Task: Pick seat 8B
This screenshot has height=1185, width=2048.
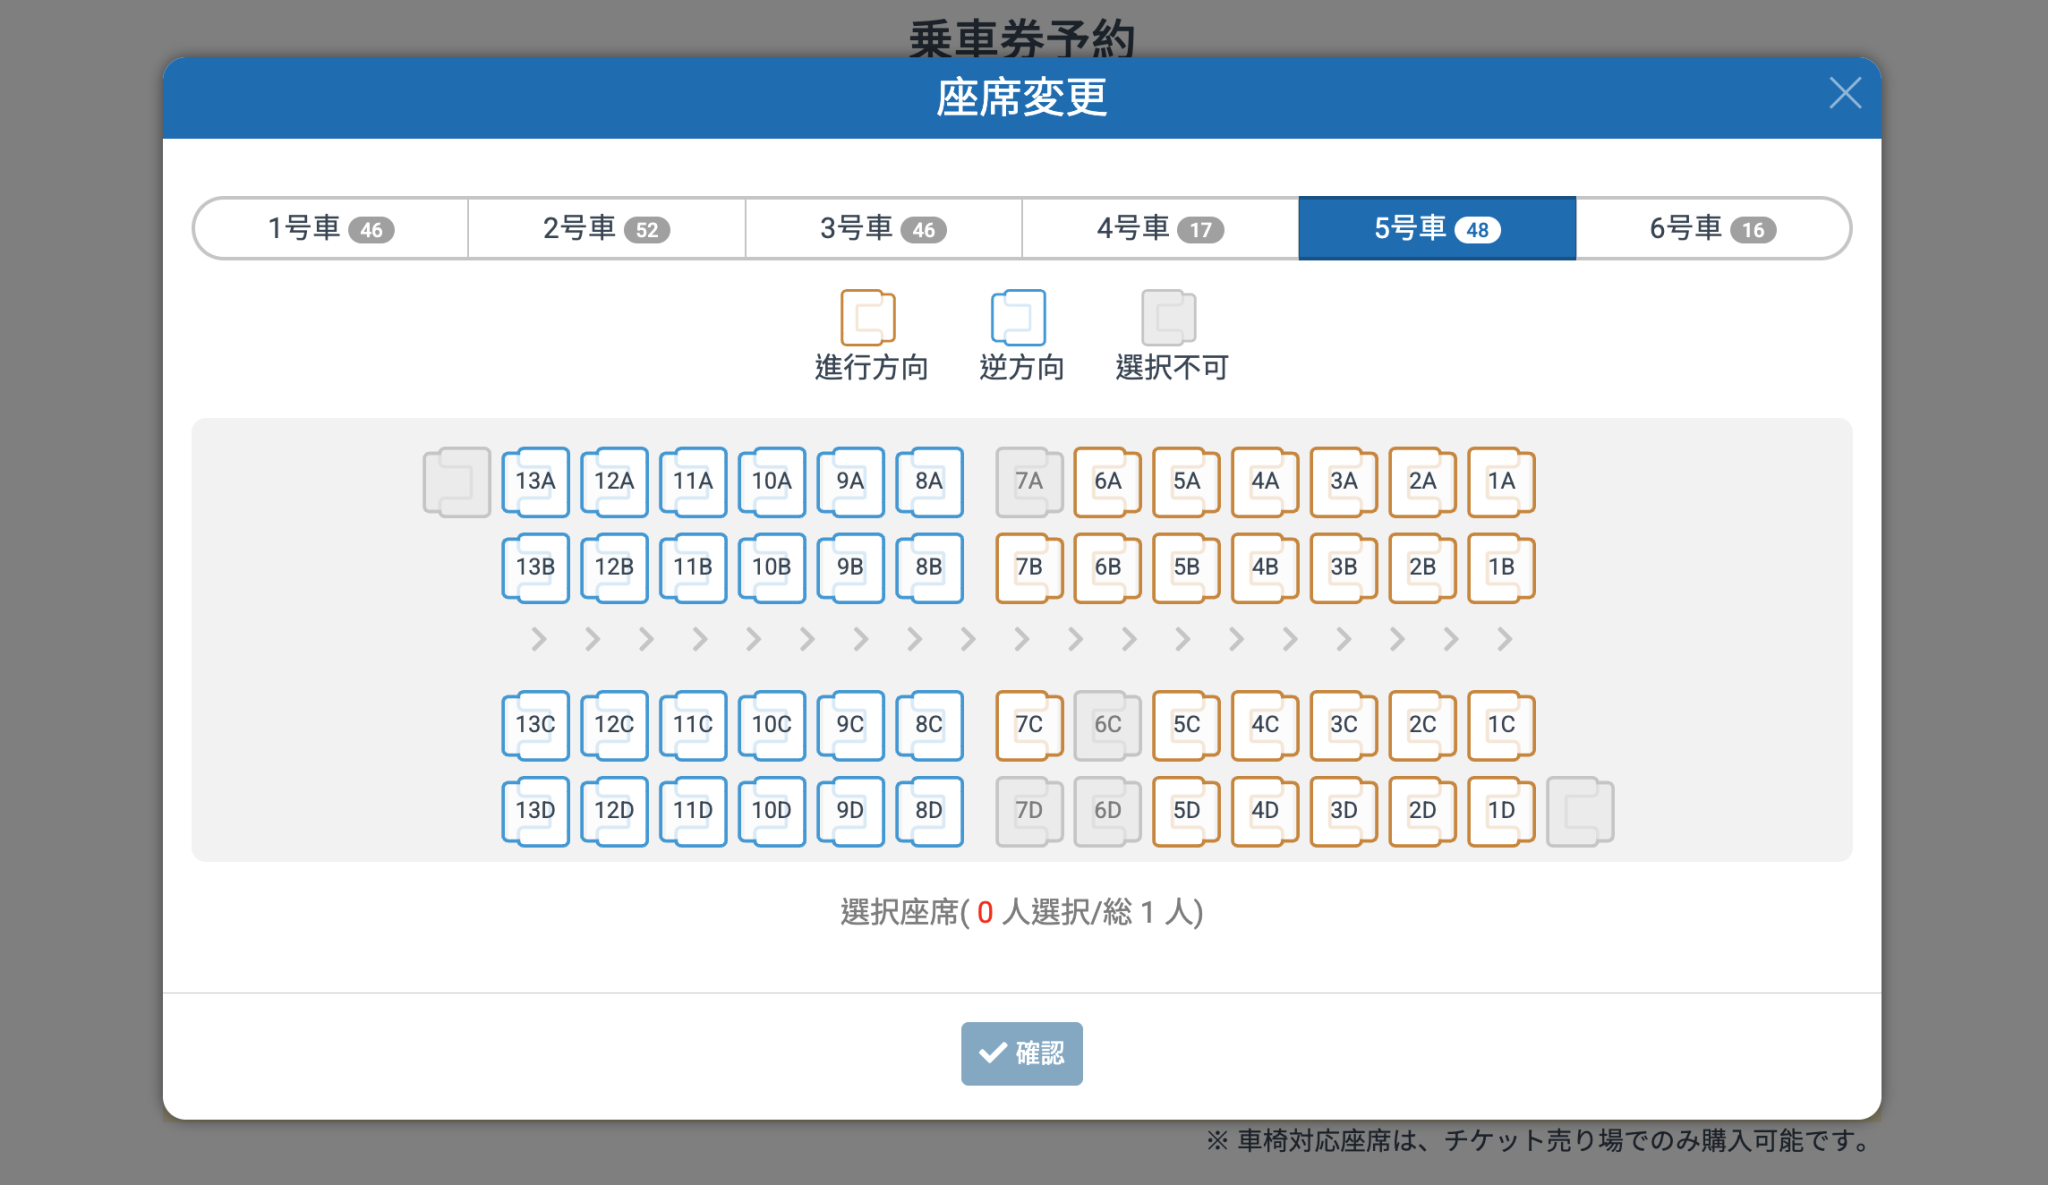Action: 929,567
